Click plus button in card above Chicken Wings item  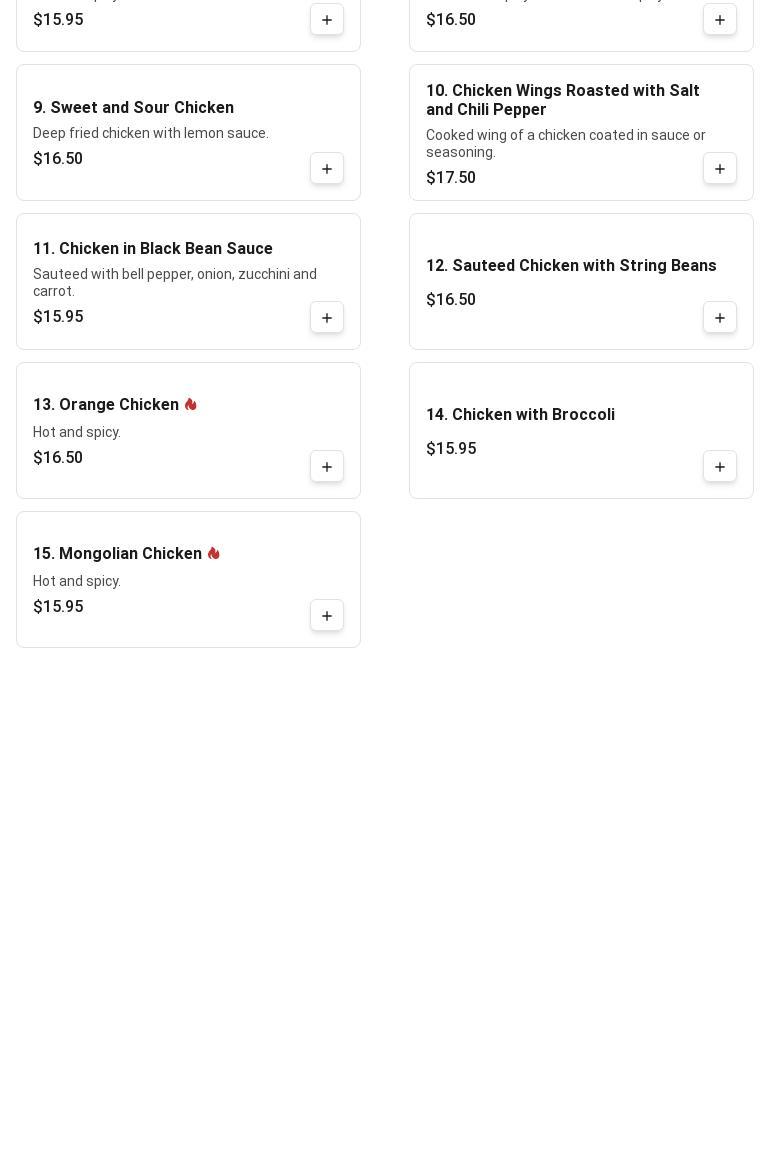[720, 20]
